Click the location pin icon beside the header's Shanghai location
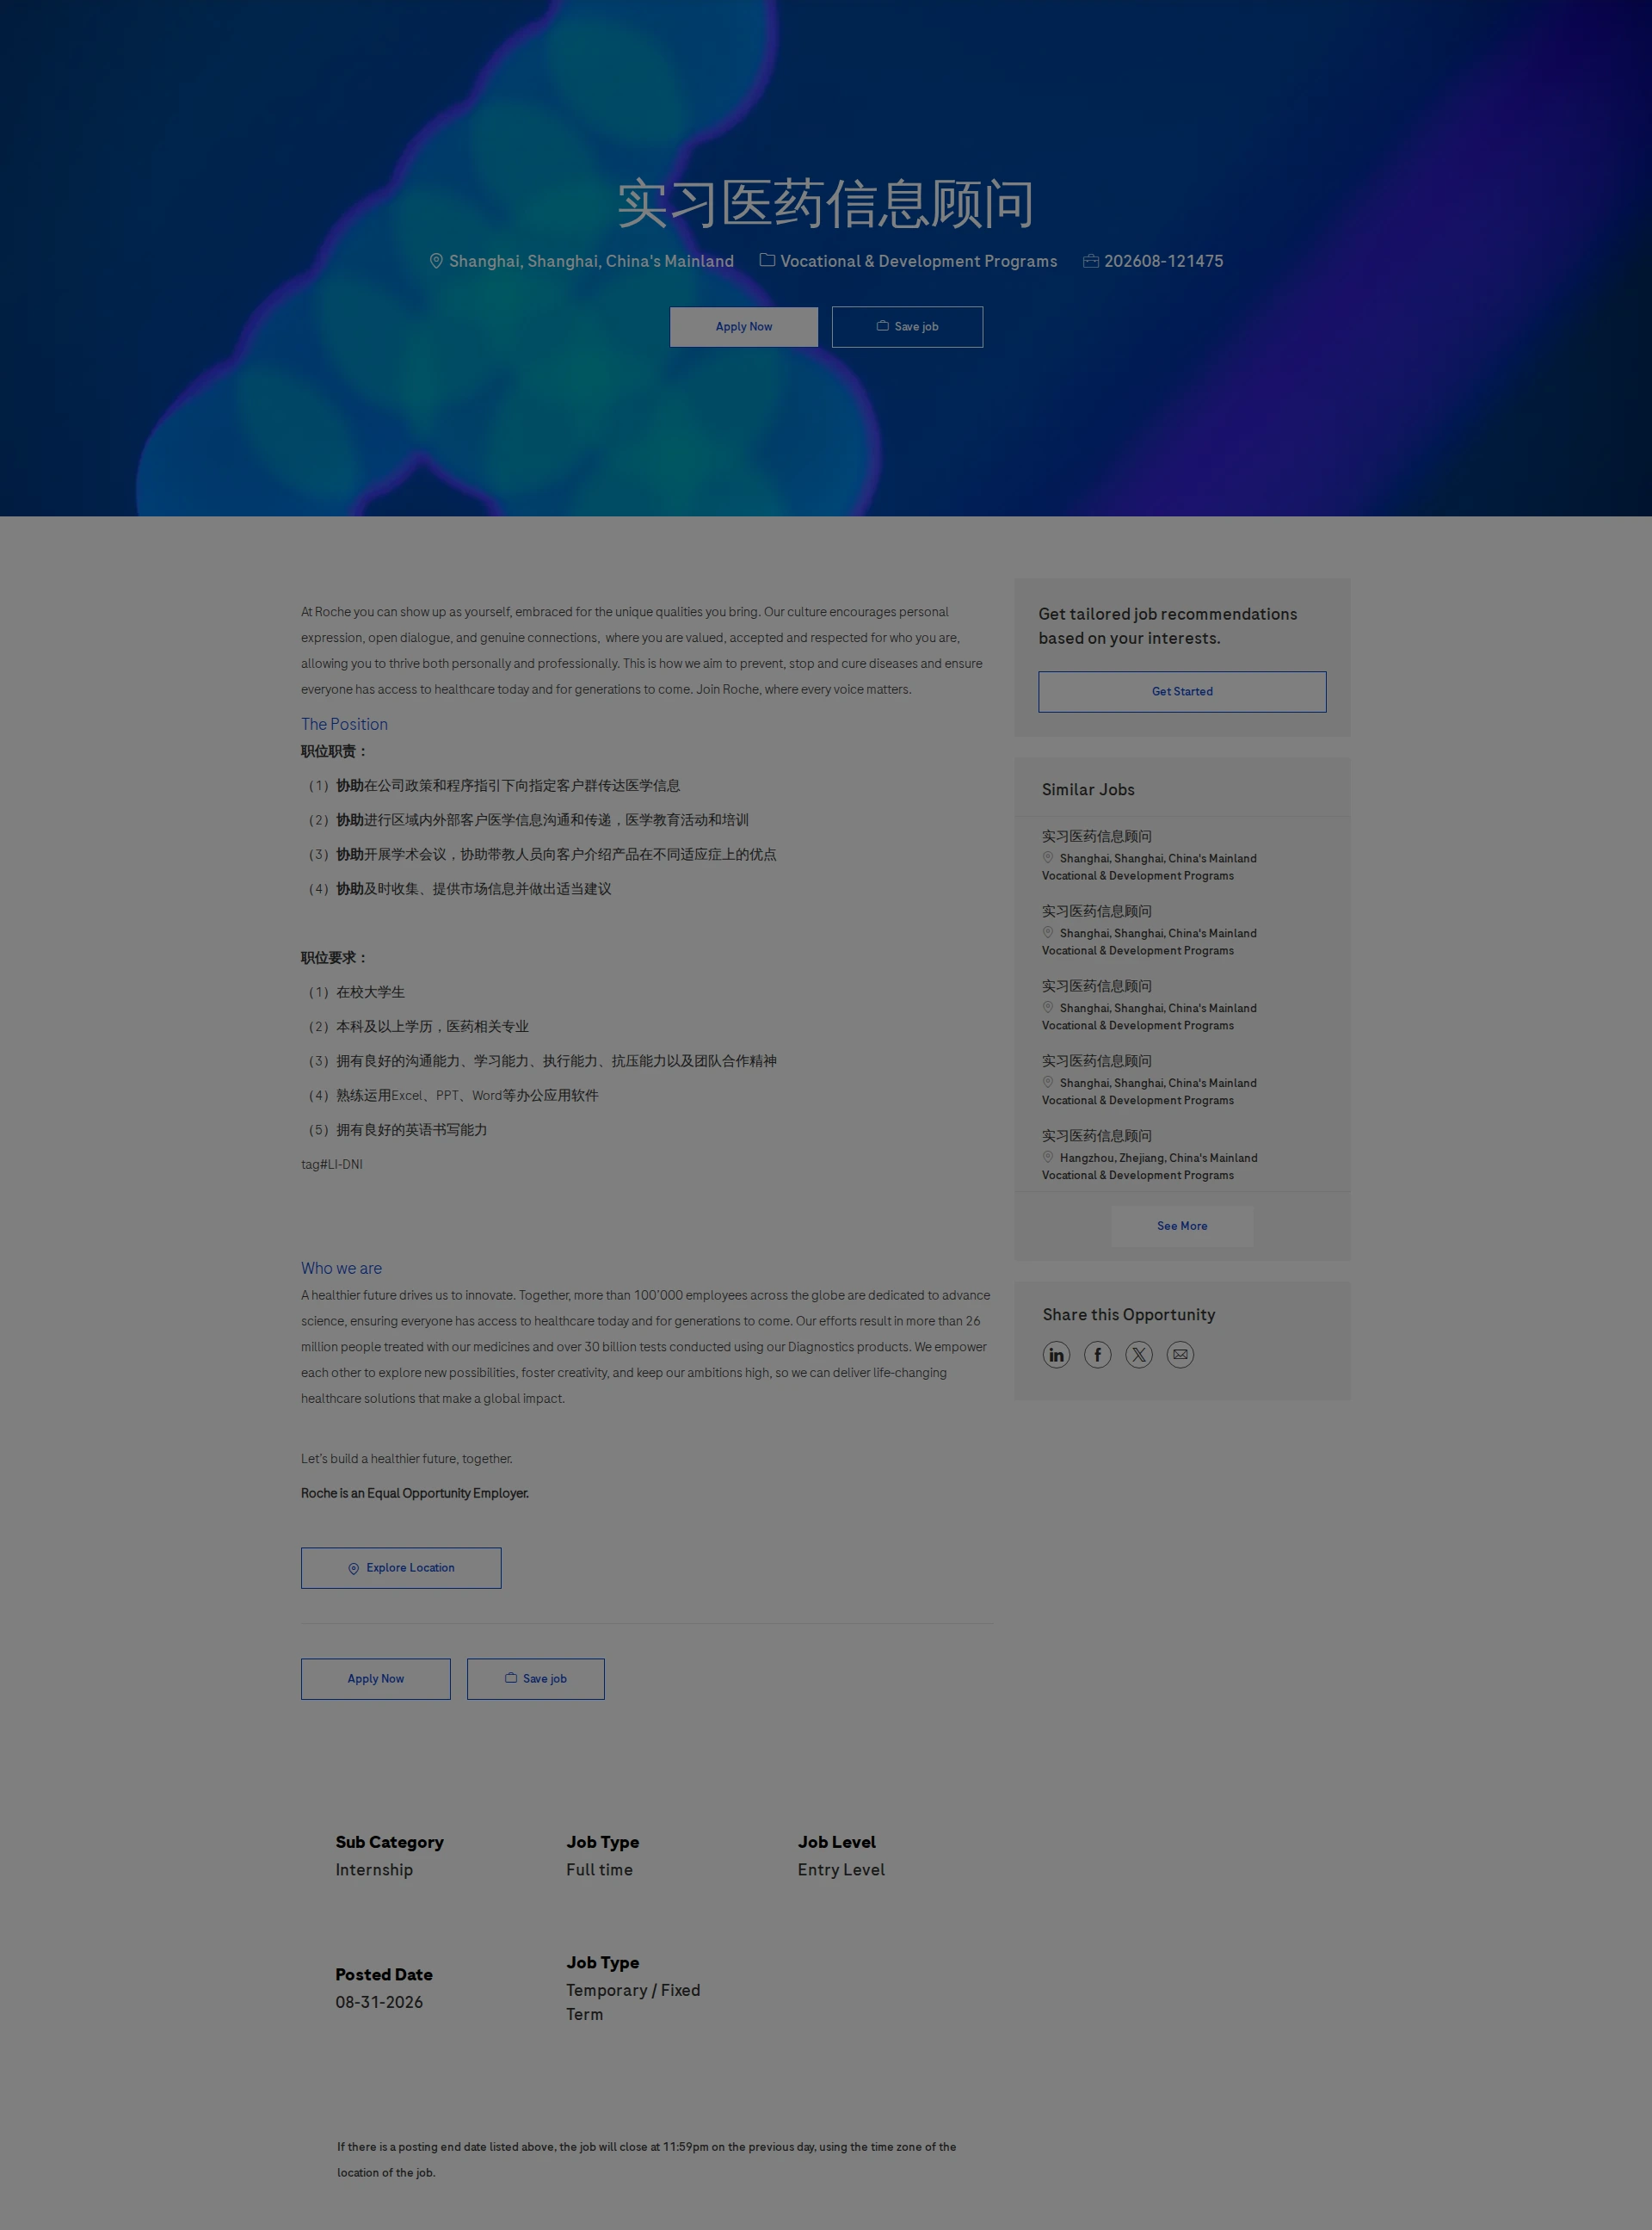 pyautogui.click(x=436, y=261)
